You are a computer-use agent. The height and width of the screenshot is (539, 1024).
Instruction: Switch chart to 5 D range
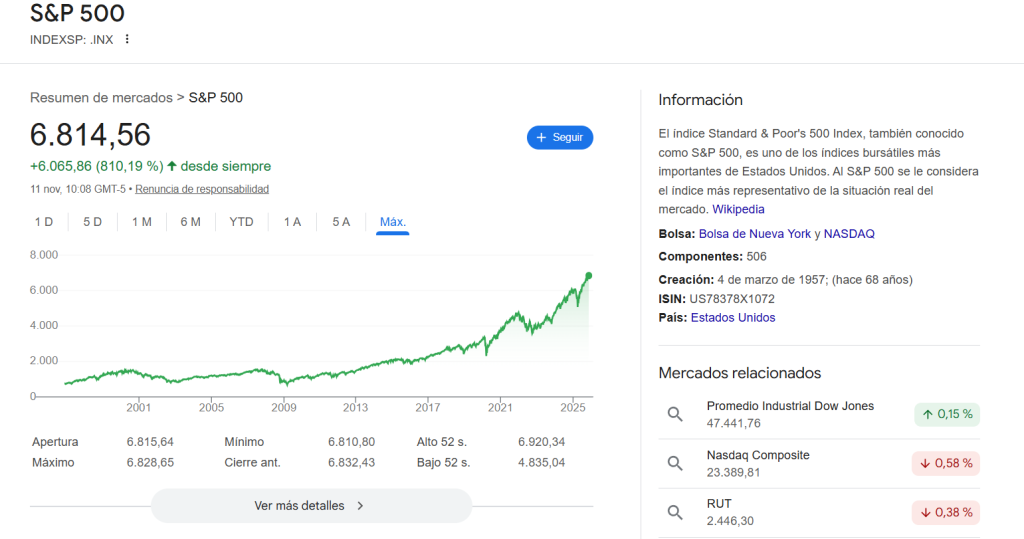click(x=93, y=222)
